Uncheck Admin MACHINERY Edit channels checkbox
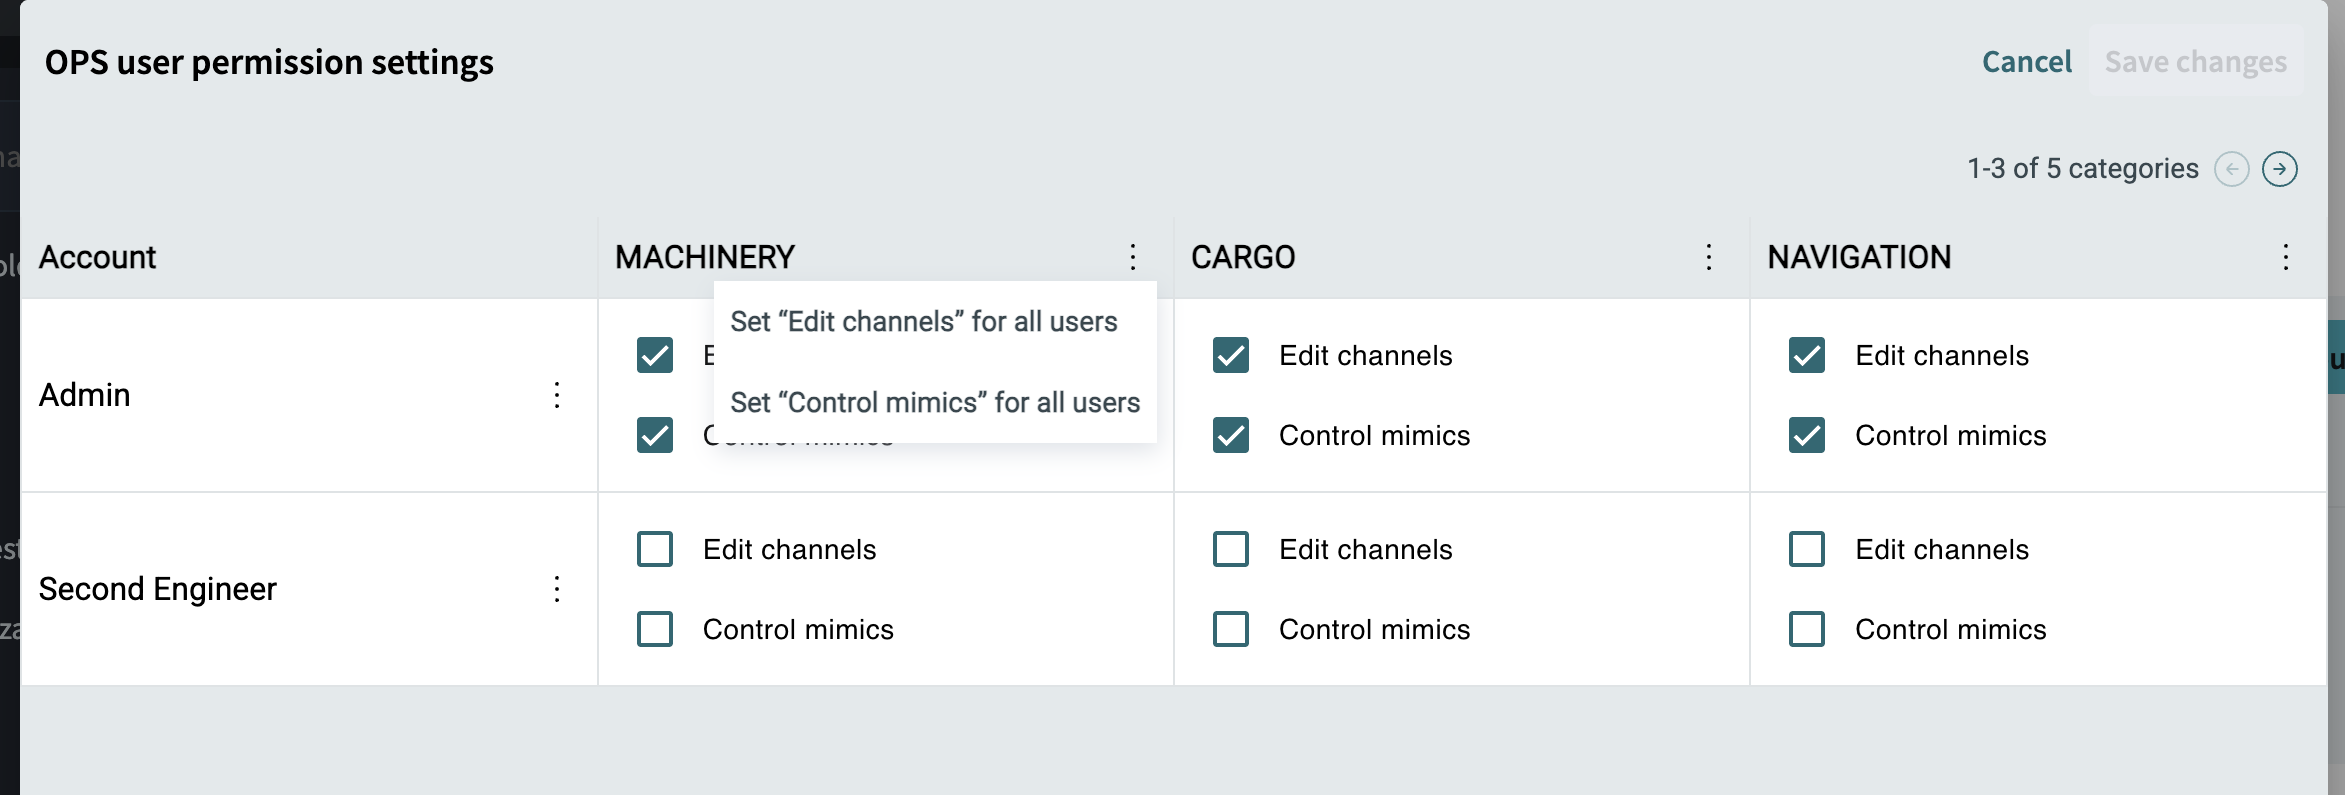Image resolution: width=2345 pixels, height=795 pixels. (x=655, y=355)
